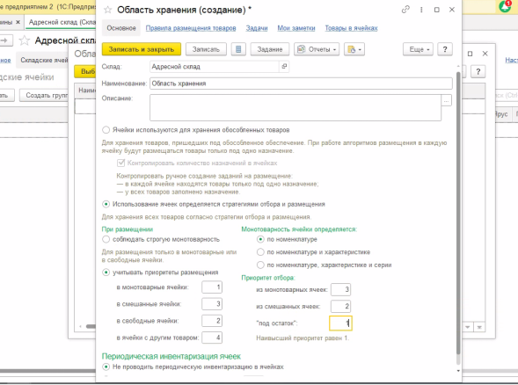
Task: Add storage area form to favorites star
Action: [108, 10]
